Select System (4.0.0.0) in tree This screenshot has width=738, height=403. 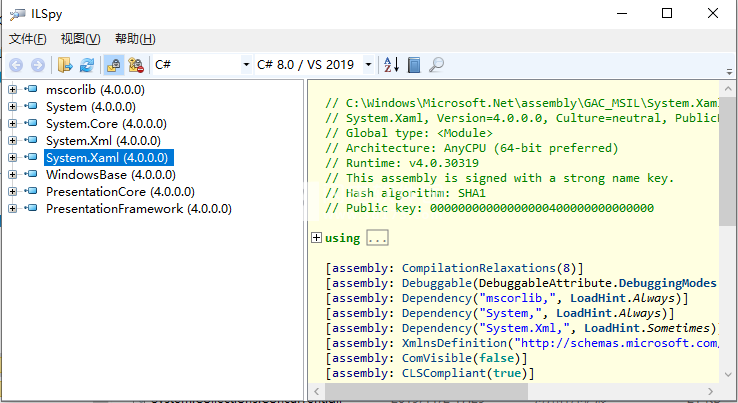(x=91, y=106)
